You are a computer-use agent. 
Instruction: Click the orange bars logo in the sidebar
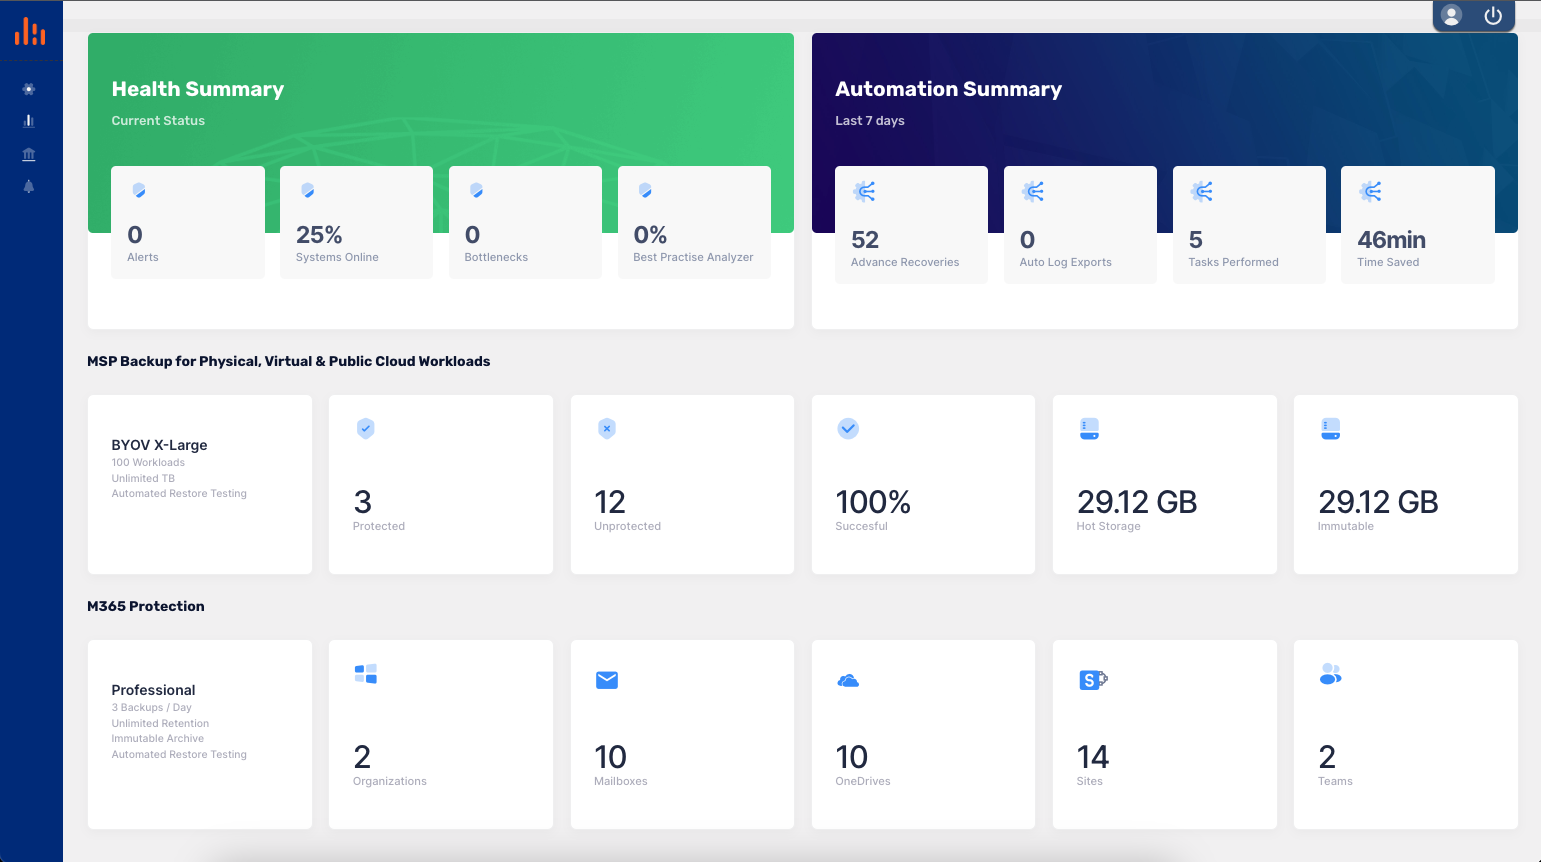click(x=30, y=32)
